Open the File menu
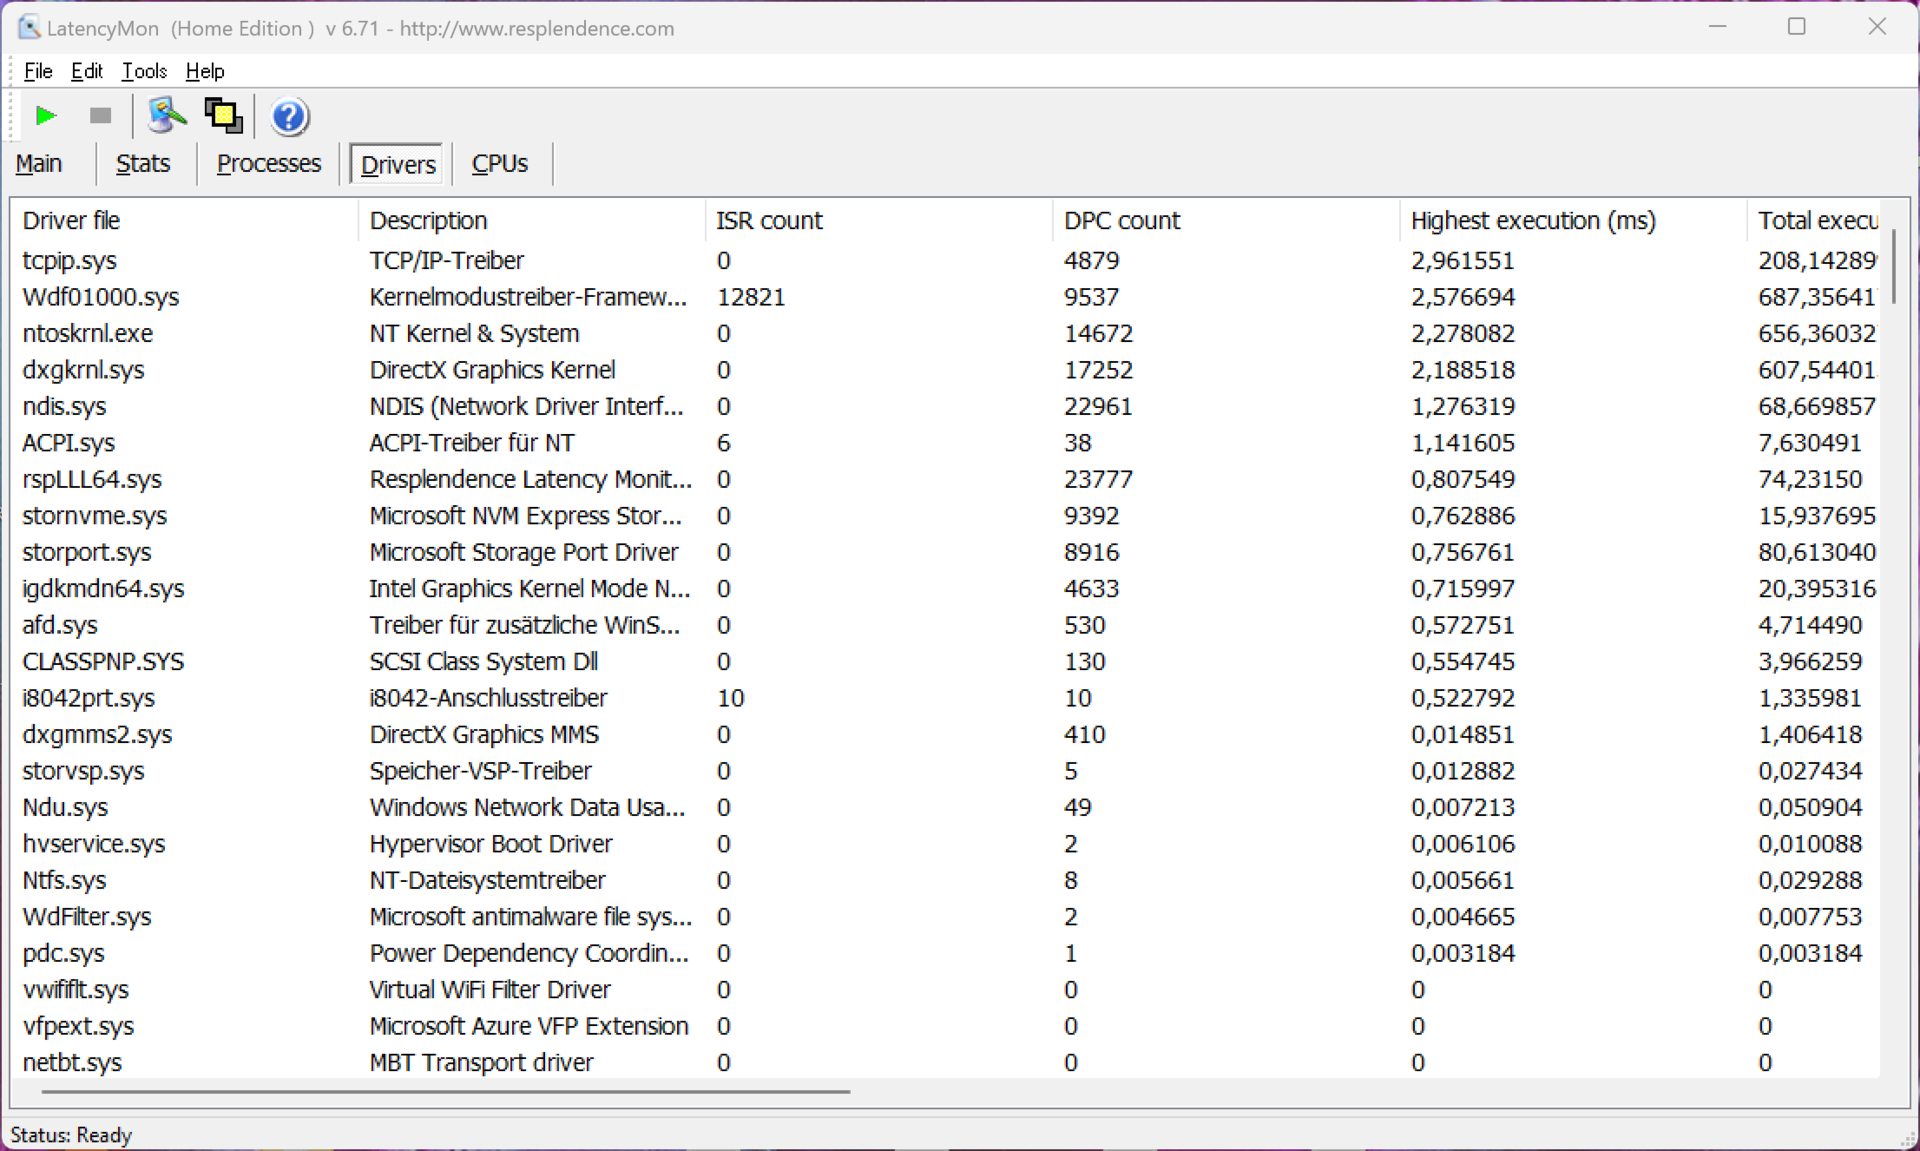The height and width of the screenshot is (1151, 1920). tap(38, 71)
